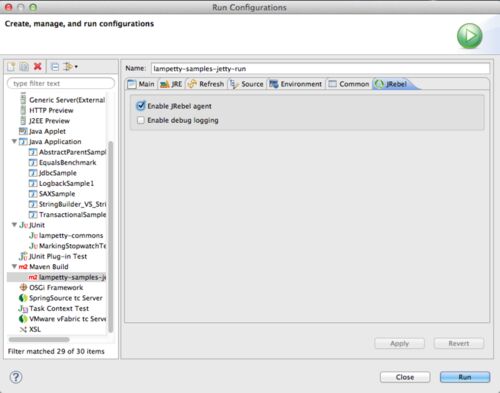500x393 pixels.
Task: Click the blue Run button
Action: pyautogui.click(x=465, y=377)
